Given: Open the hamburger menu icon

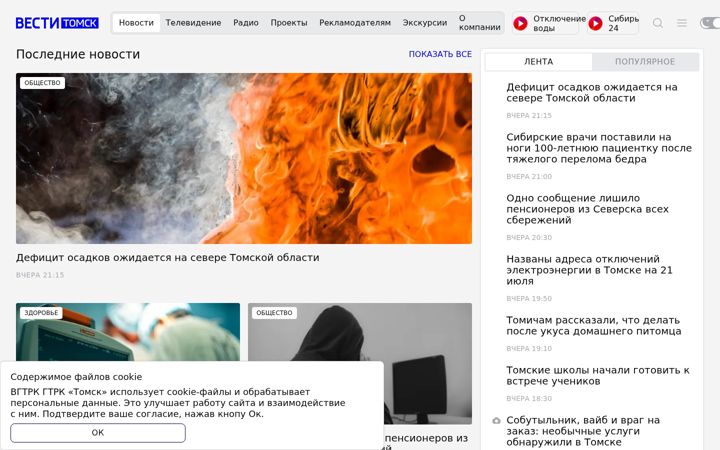Looking at the screenshot, I should (x=682, y=23).
